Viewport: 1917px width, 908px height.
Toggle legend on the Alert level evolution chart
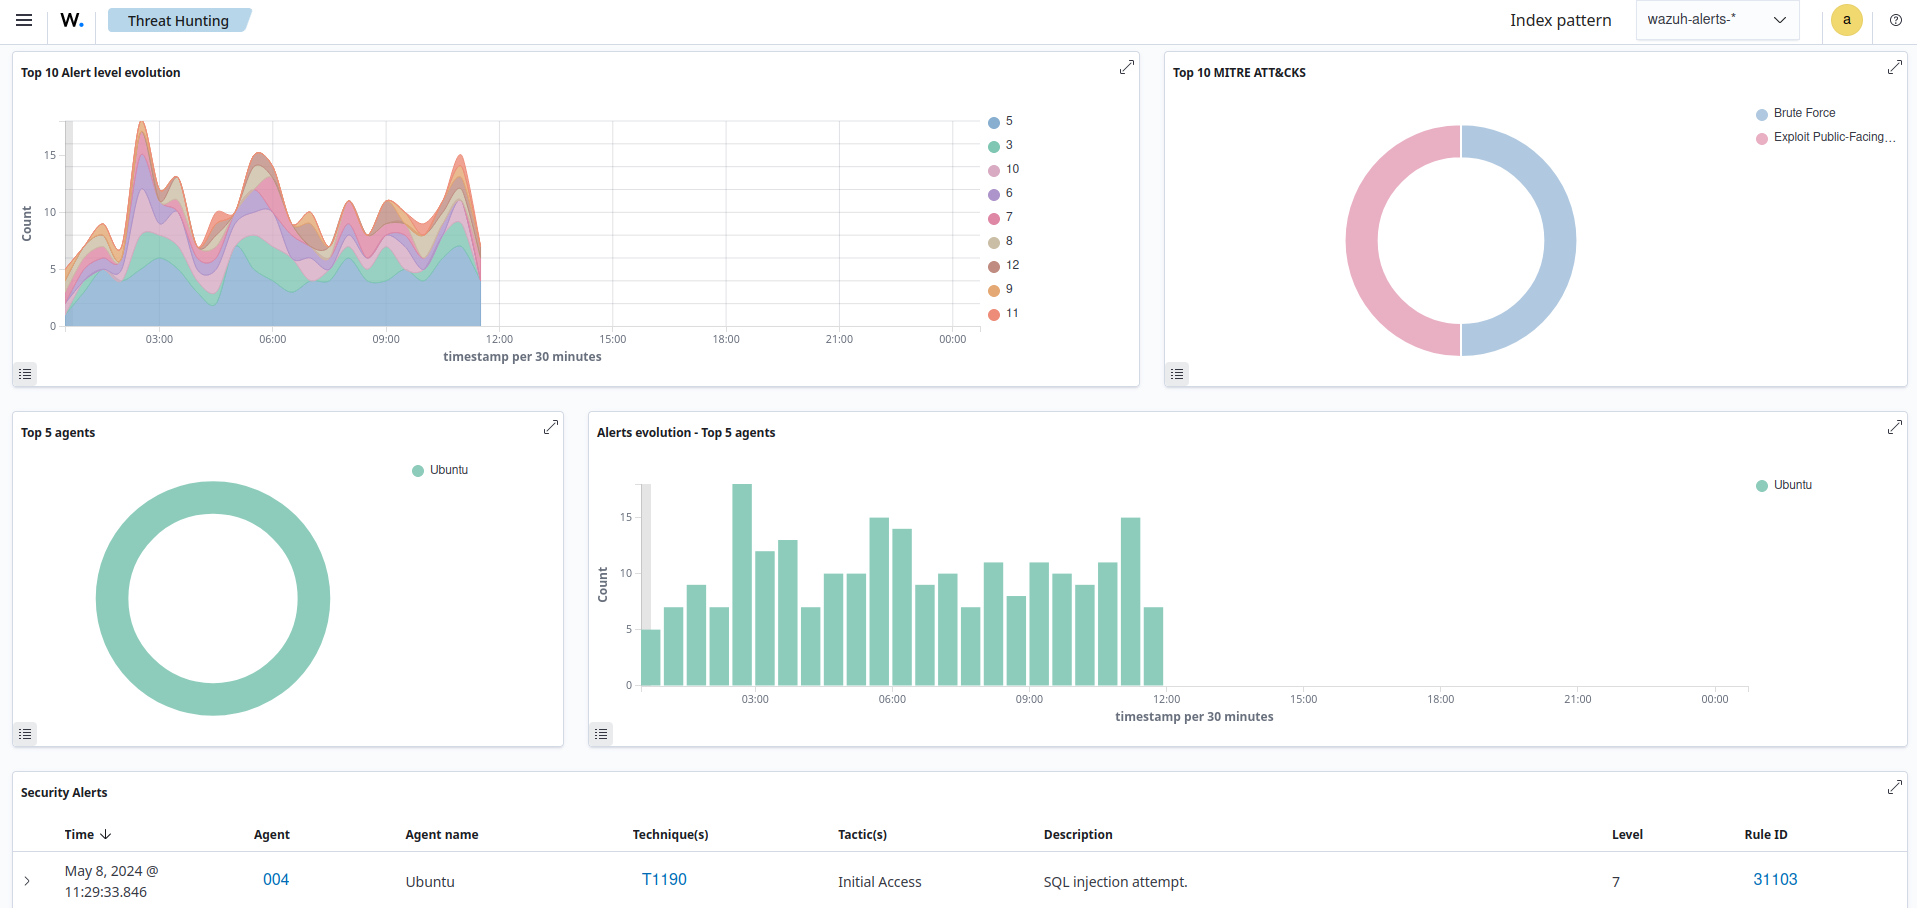[26, 374]
